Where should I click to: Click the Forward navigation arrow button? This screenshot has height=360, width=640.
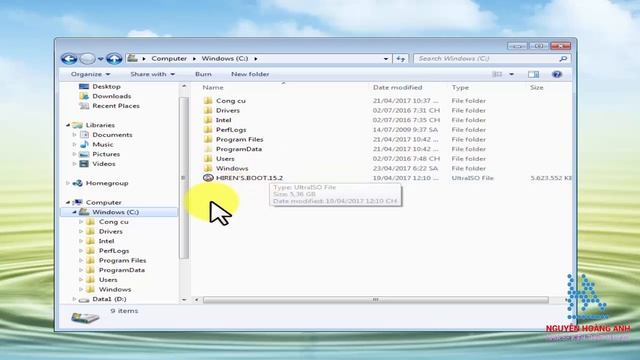(x=87, y=59)
